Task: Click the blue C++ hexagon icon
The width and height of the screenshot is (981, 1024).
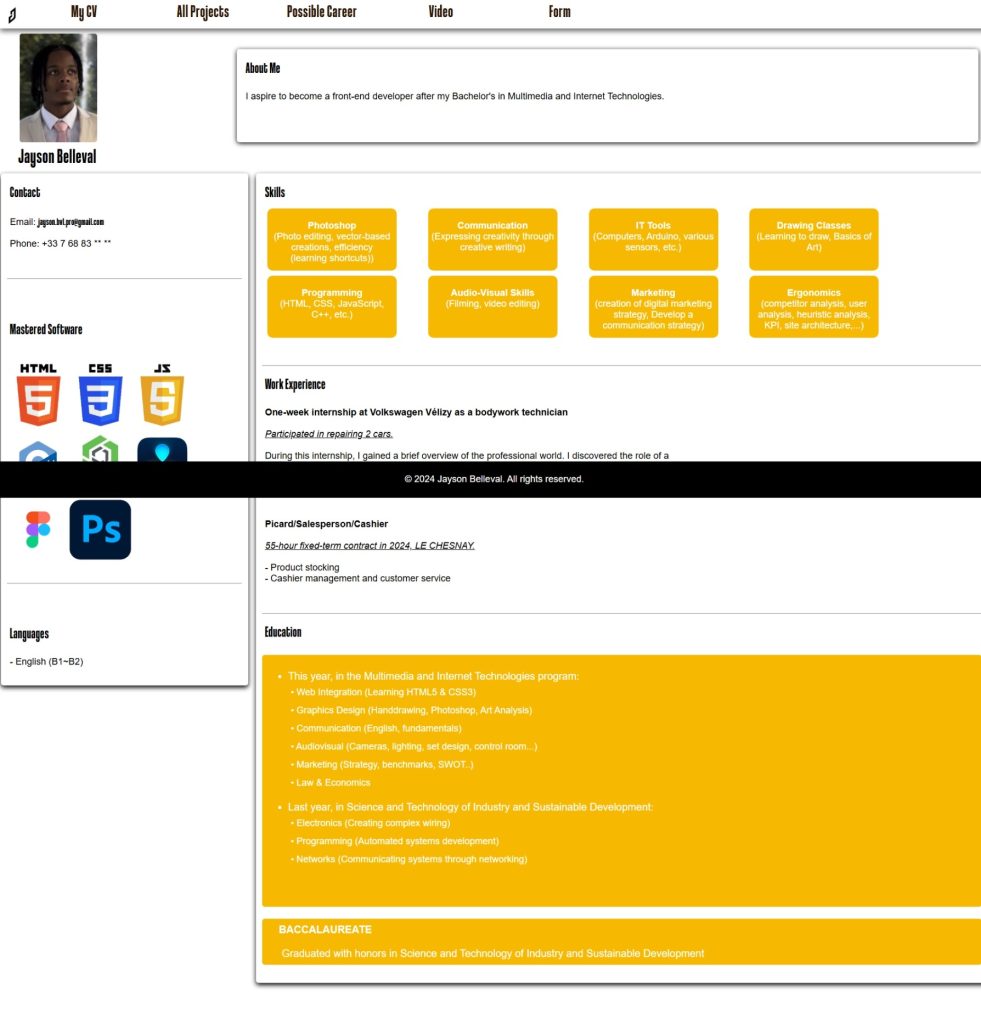Action: point(38,451)
